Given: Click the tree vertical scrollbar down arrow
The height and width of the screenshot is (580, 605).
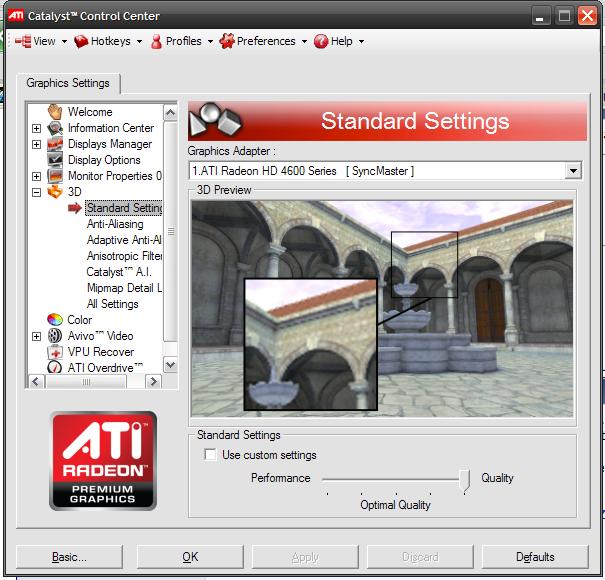Looking at the screenshot, I should (170, 364).
